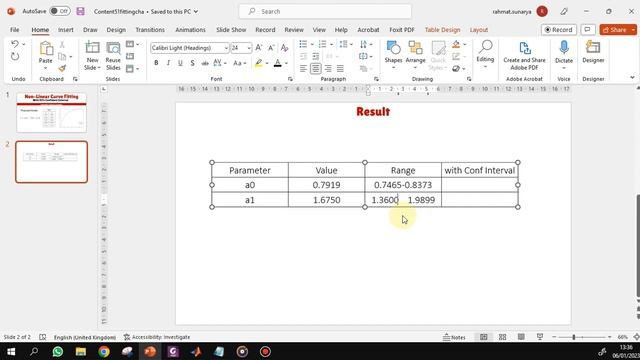The image size is (640, 360).
Task: Start Slide Show from status bar icon
Action: 540,337
